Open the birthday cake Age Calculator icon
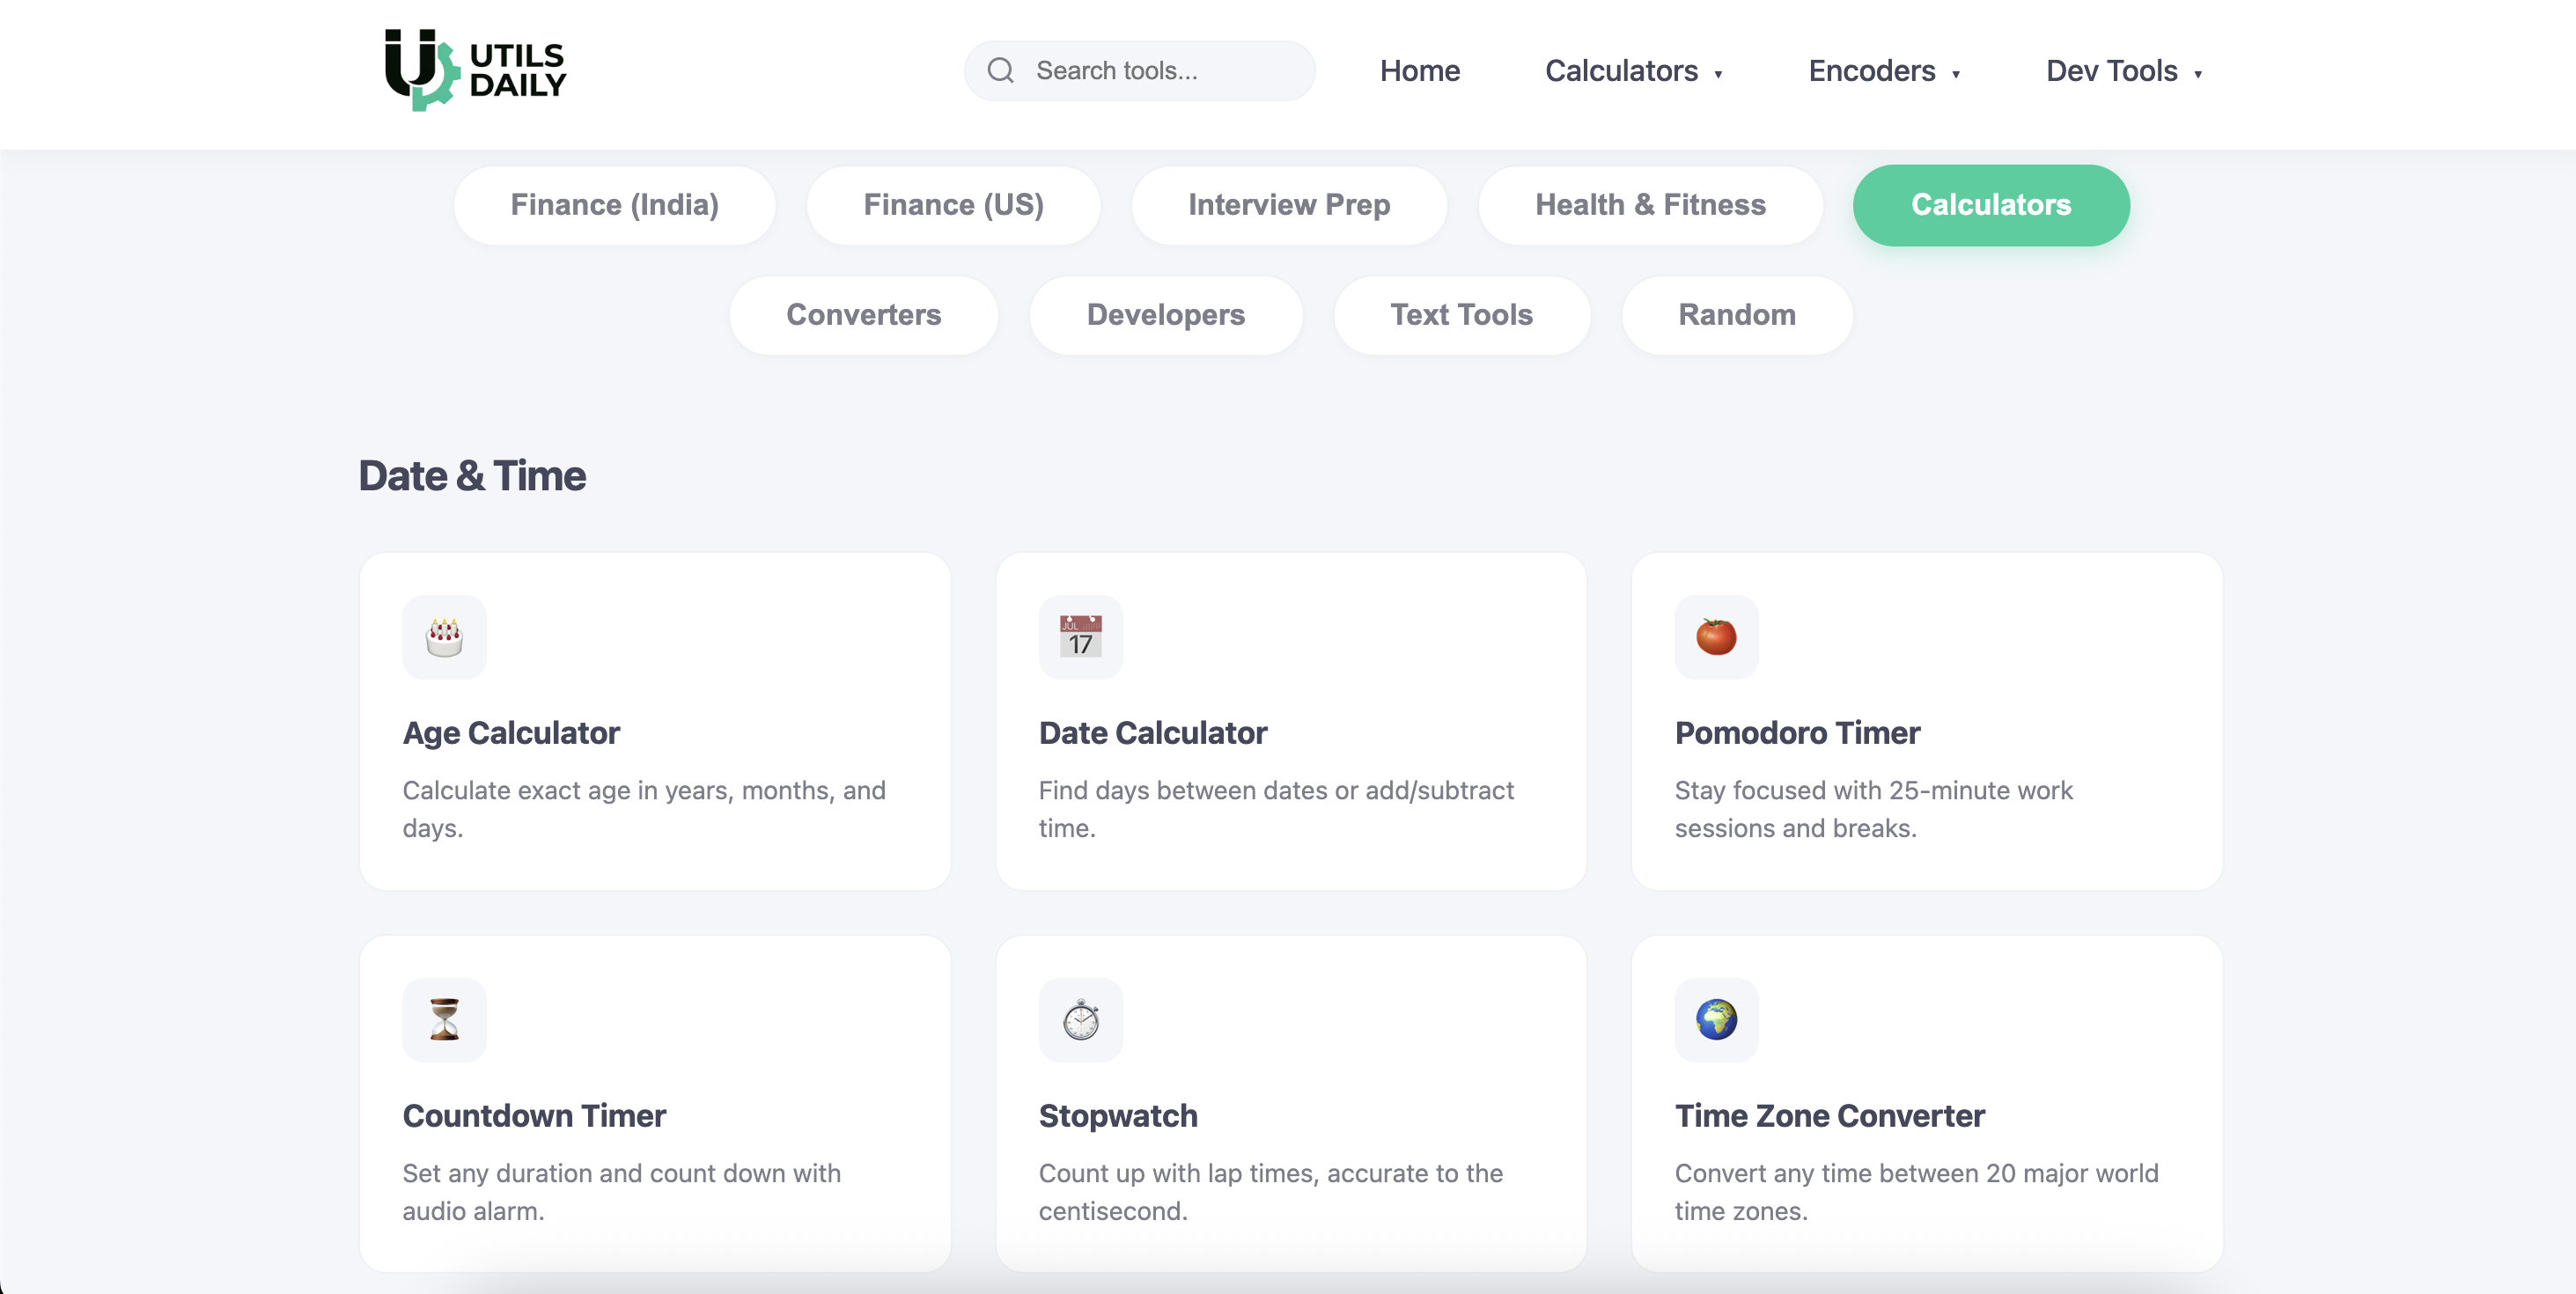The image size is (2576, 1294). point(444,637)
